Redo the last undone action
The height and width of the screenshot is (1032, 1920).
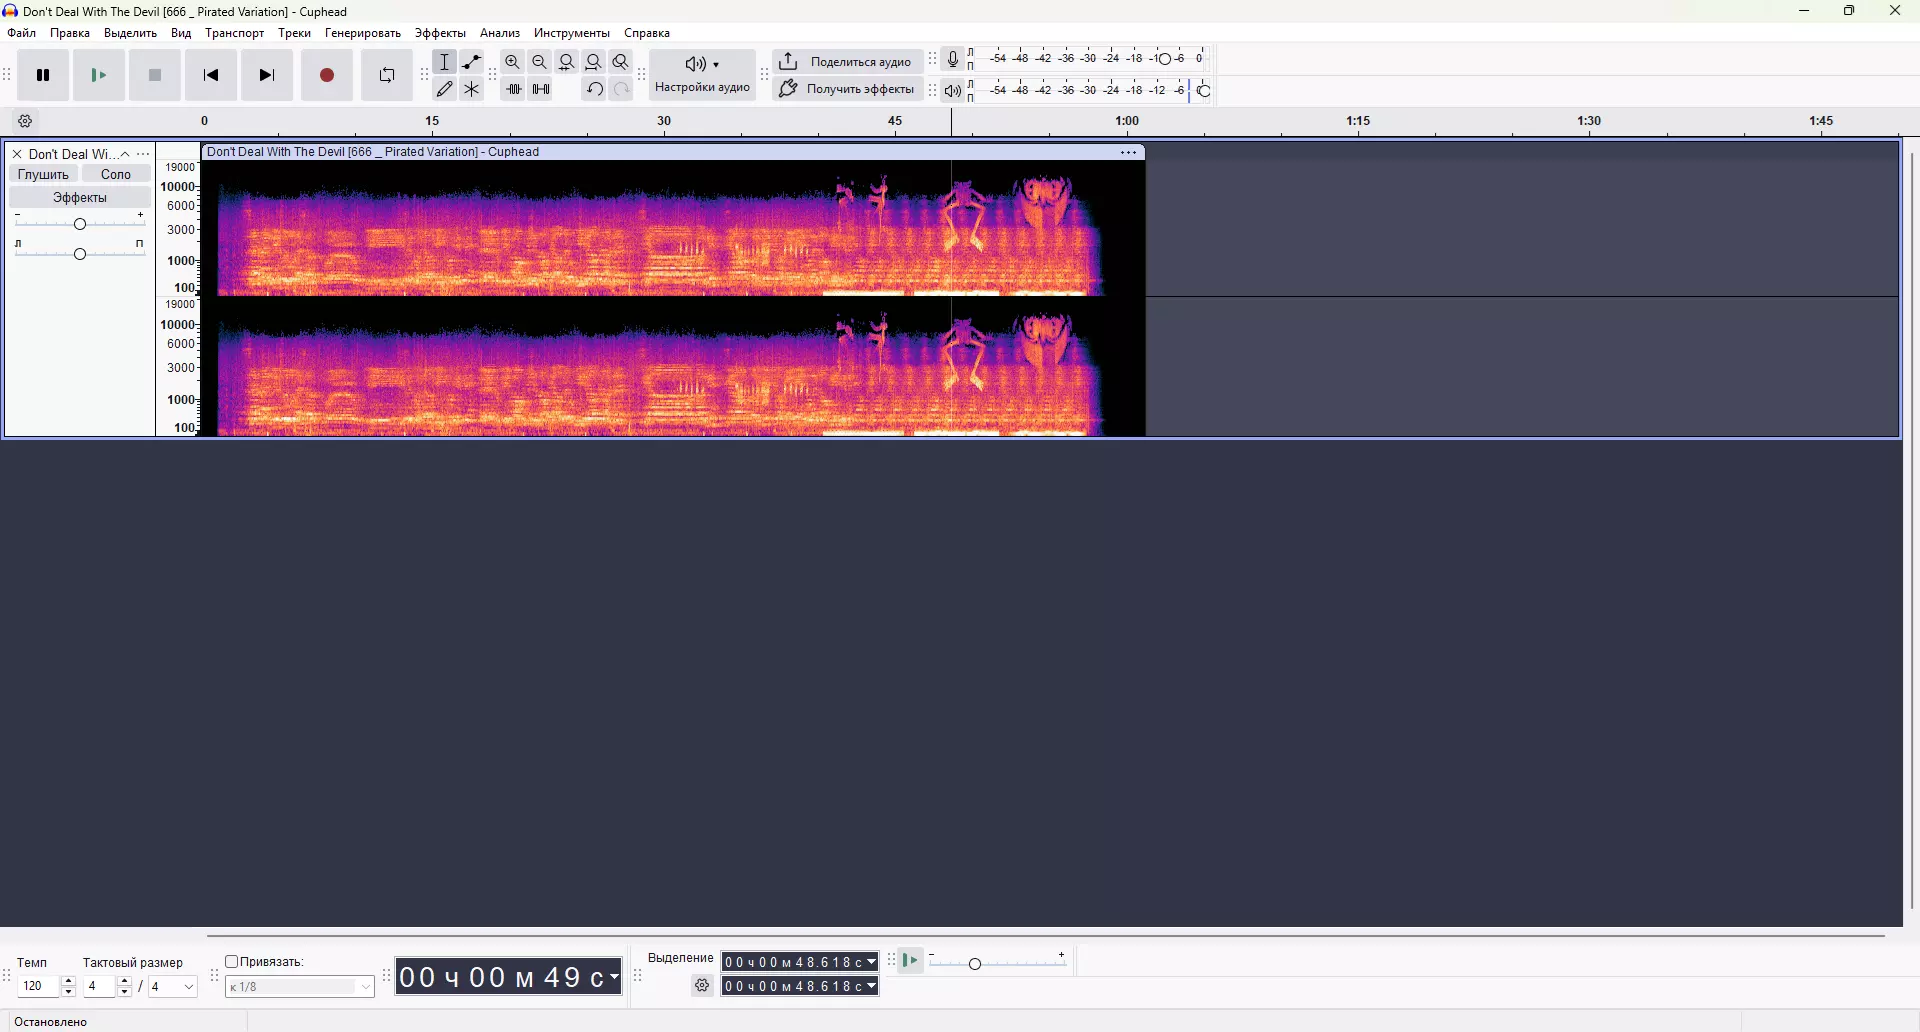(x=621, y=89)
